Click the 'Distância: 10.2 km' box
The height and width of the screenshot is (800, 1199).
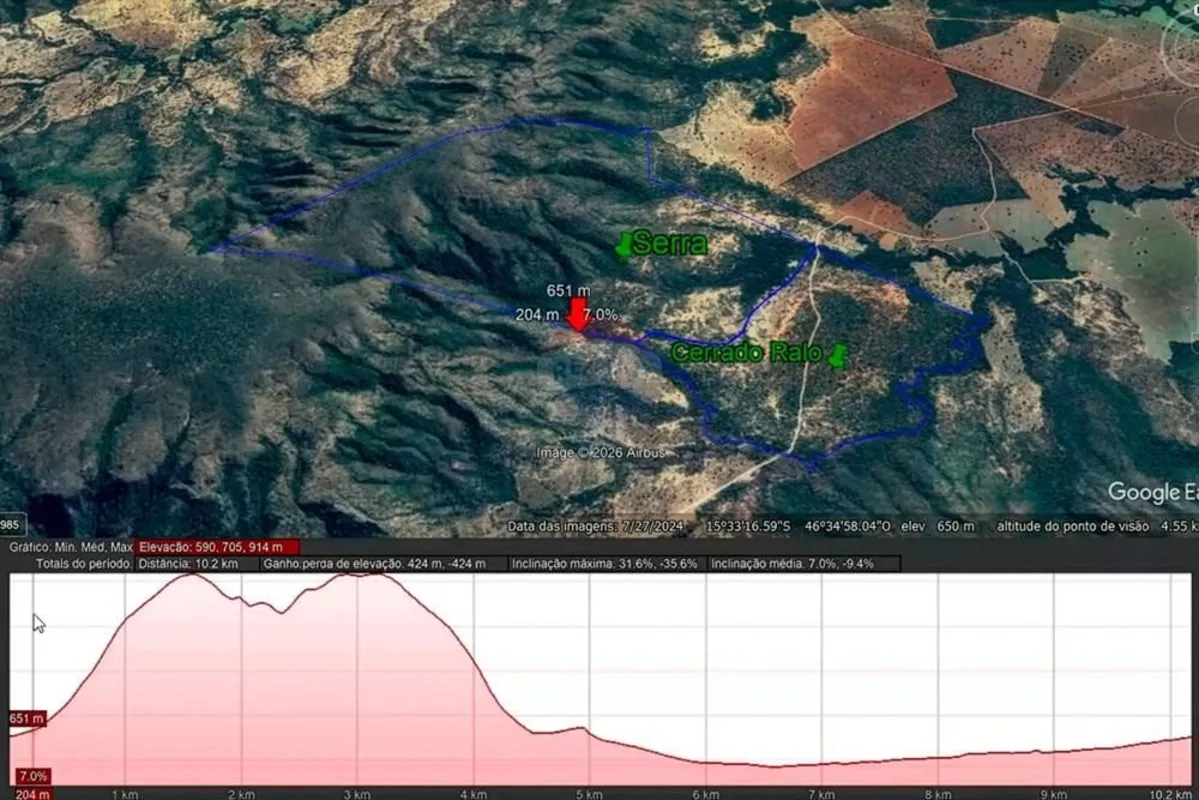(x=196, y=564)
